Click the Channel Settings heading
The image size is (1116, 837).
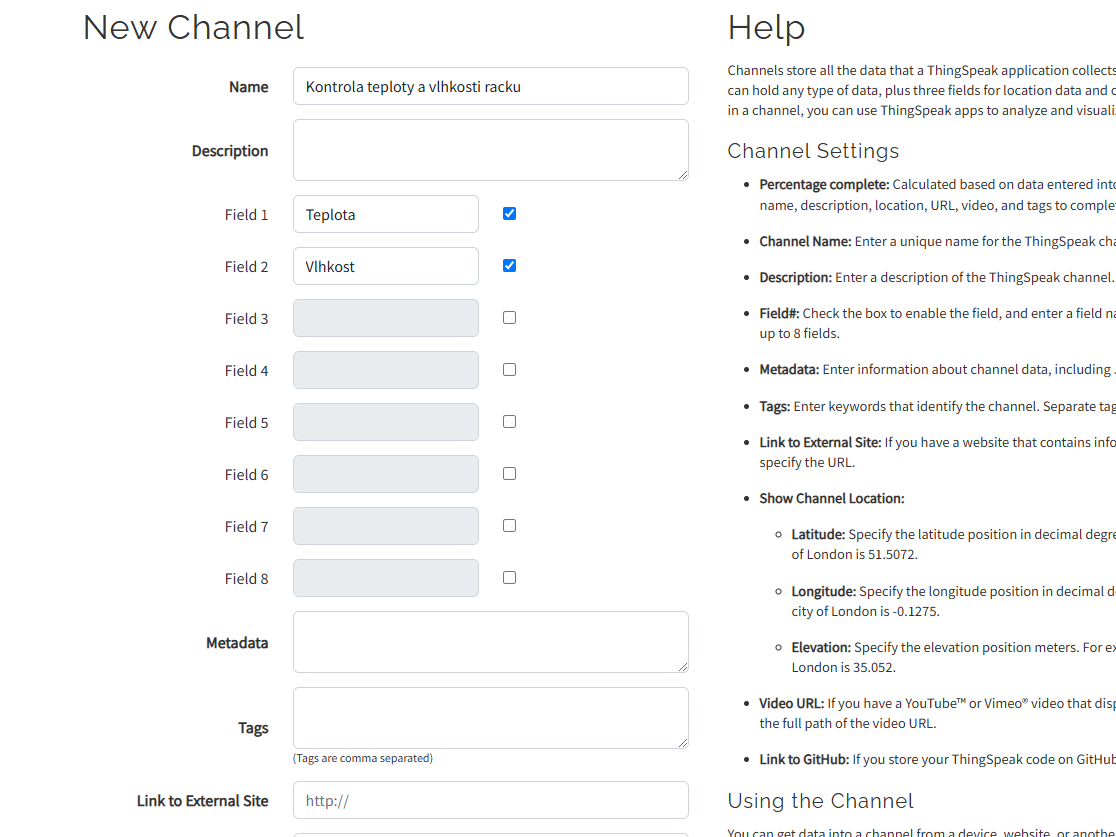click(814, 151)
